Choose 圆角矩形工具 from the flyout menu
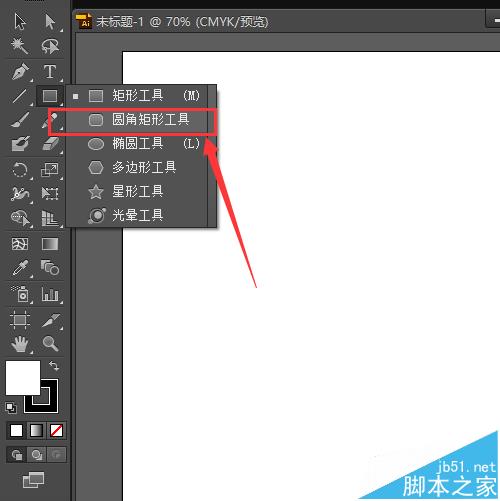The image size is (500, 501). 136,120
